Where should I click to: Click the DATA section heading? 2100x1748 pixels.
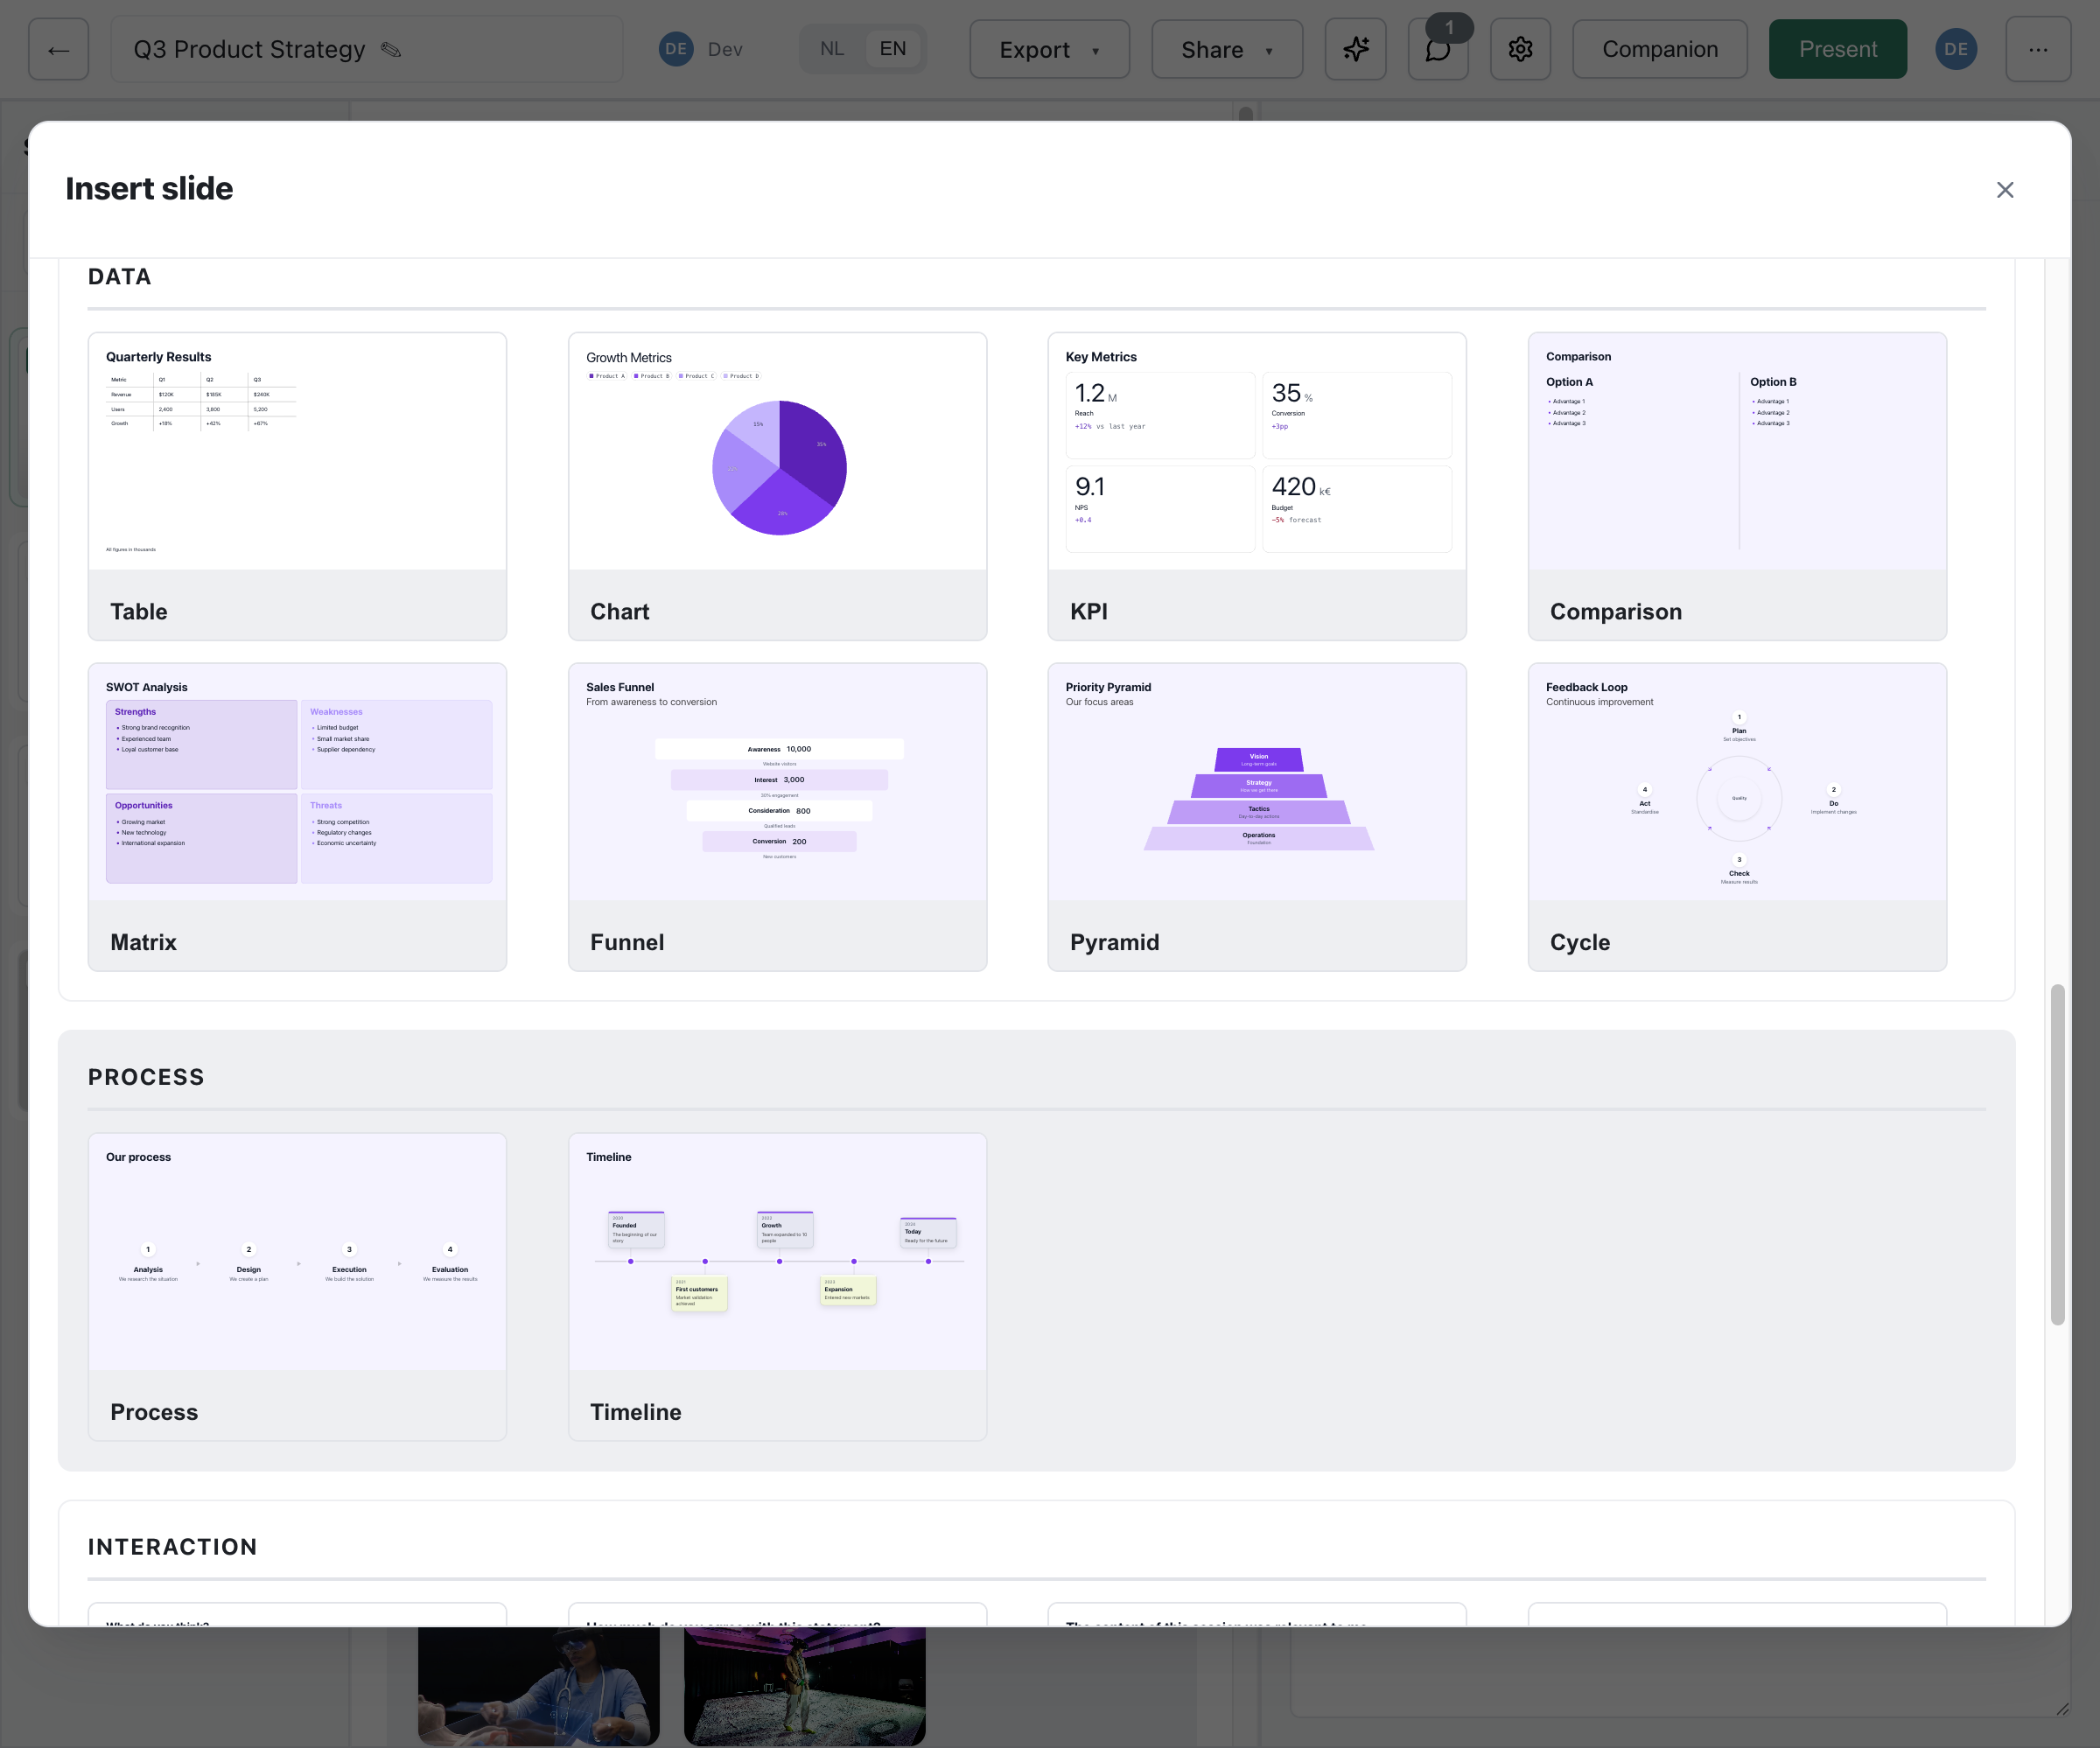(x=120, y=277)
